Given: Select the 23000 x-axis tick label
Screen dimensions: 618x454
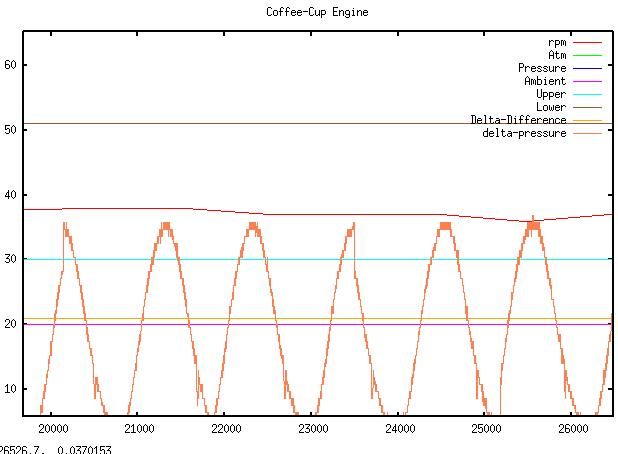Looking at the screenshot, I should point(313,428).
